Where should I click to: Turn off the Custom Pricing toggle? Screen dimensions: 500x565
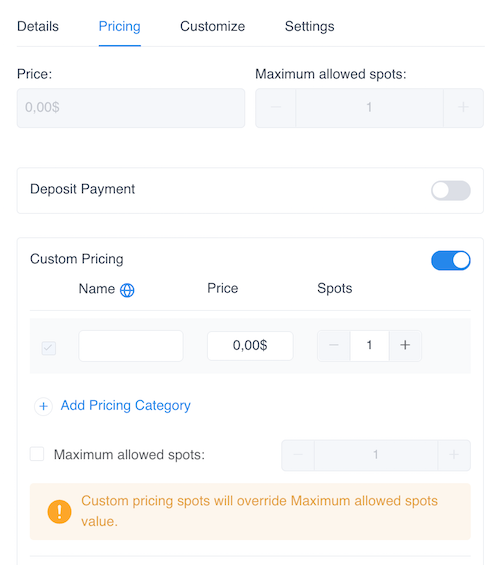click(451, 260)
